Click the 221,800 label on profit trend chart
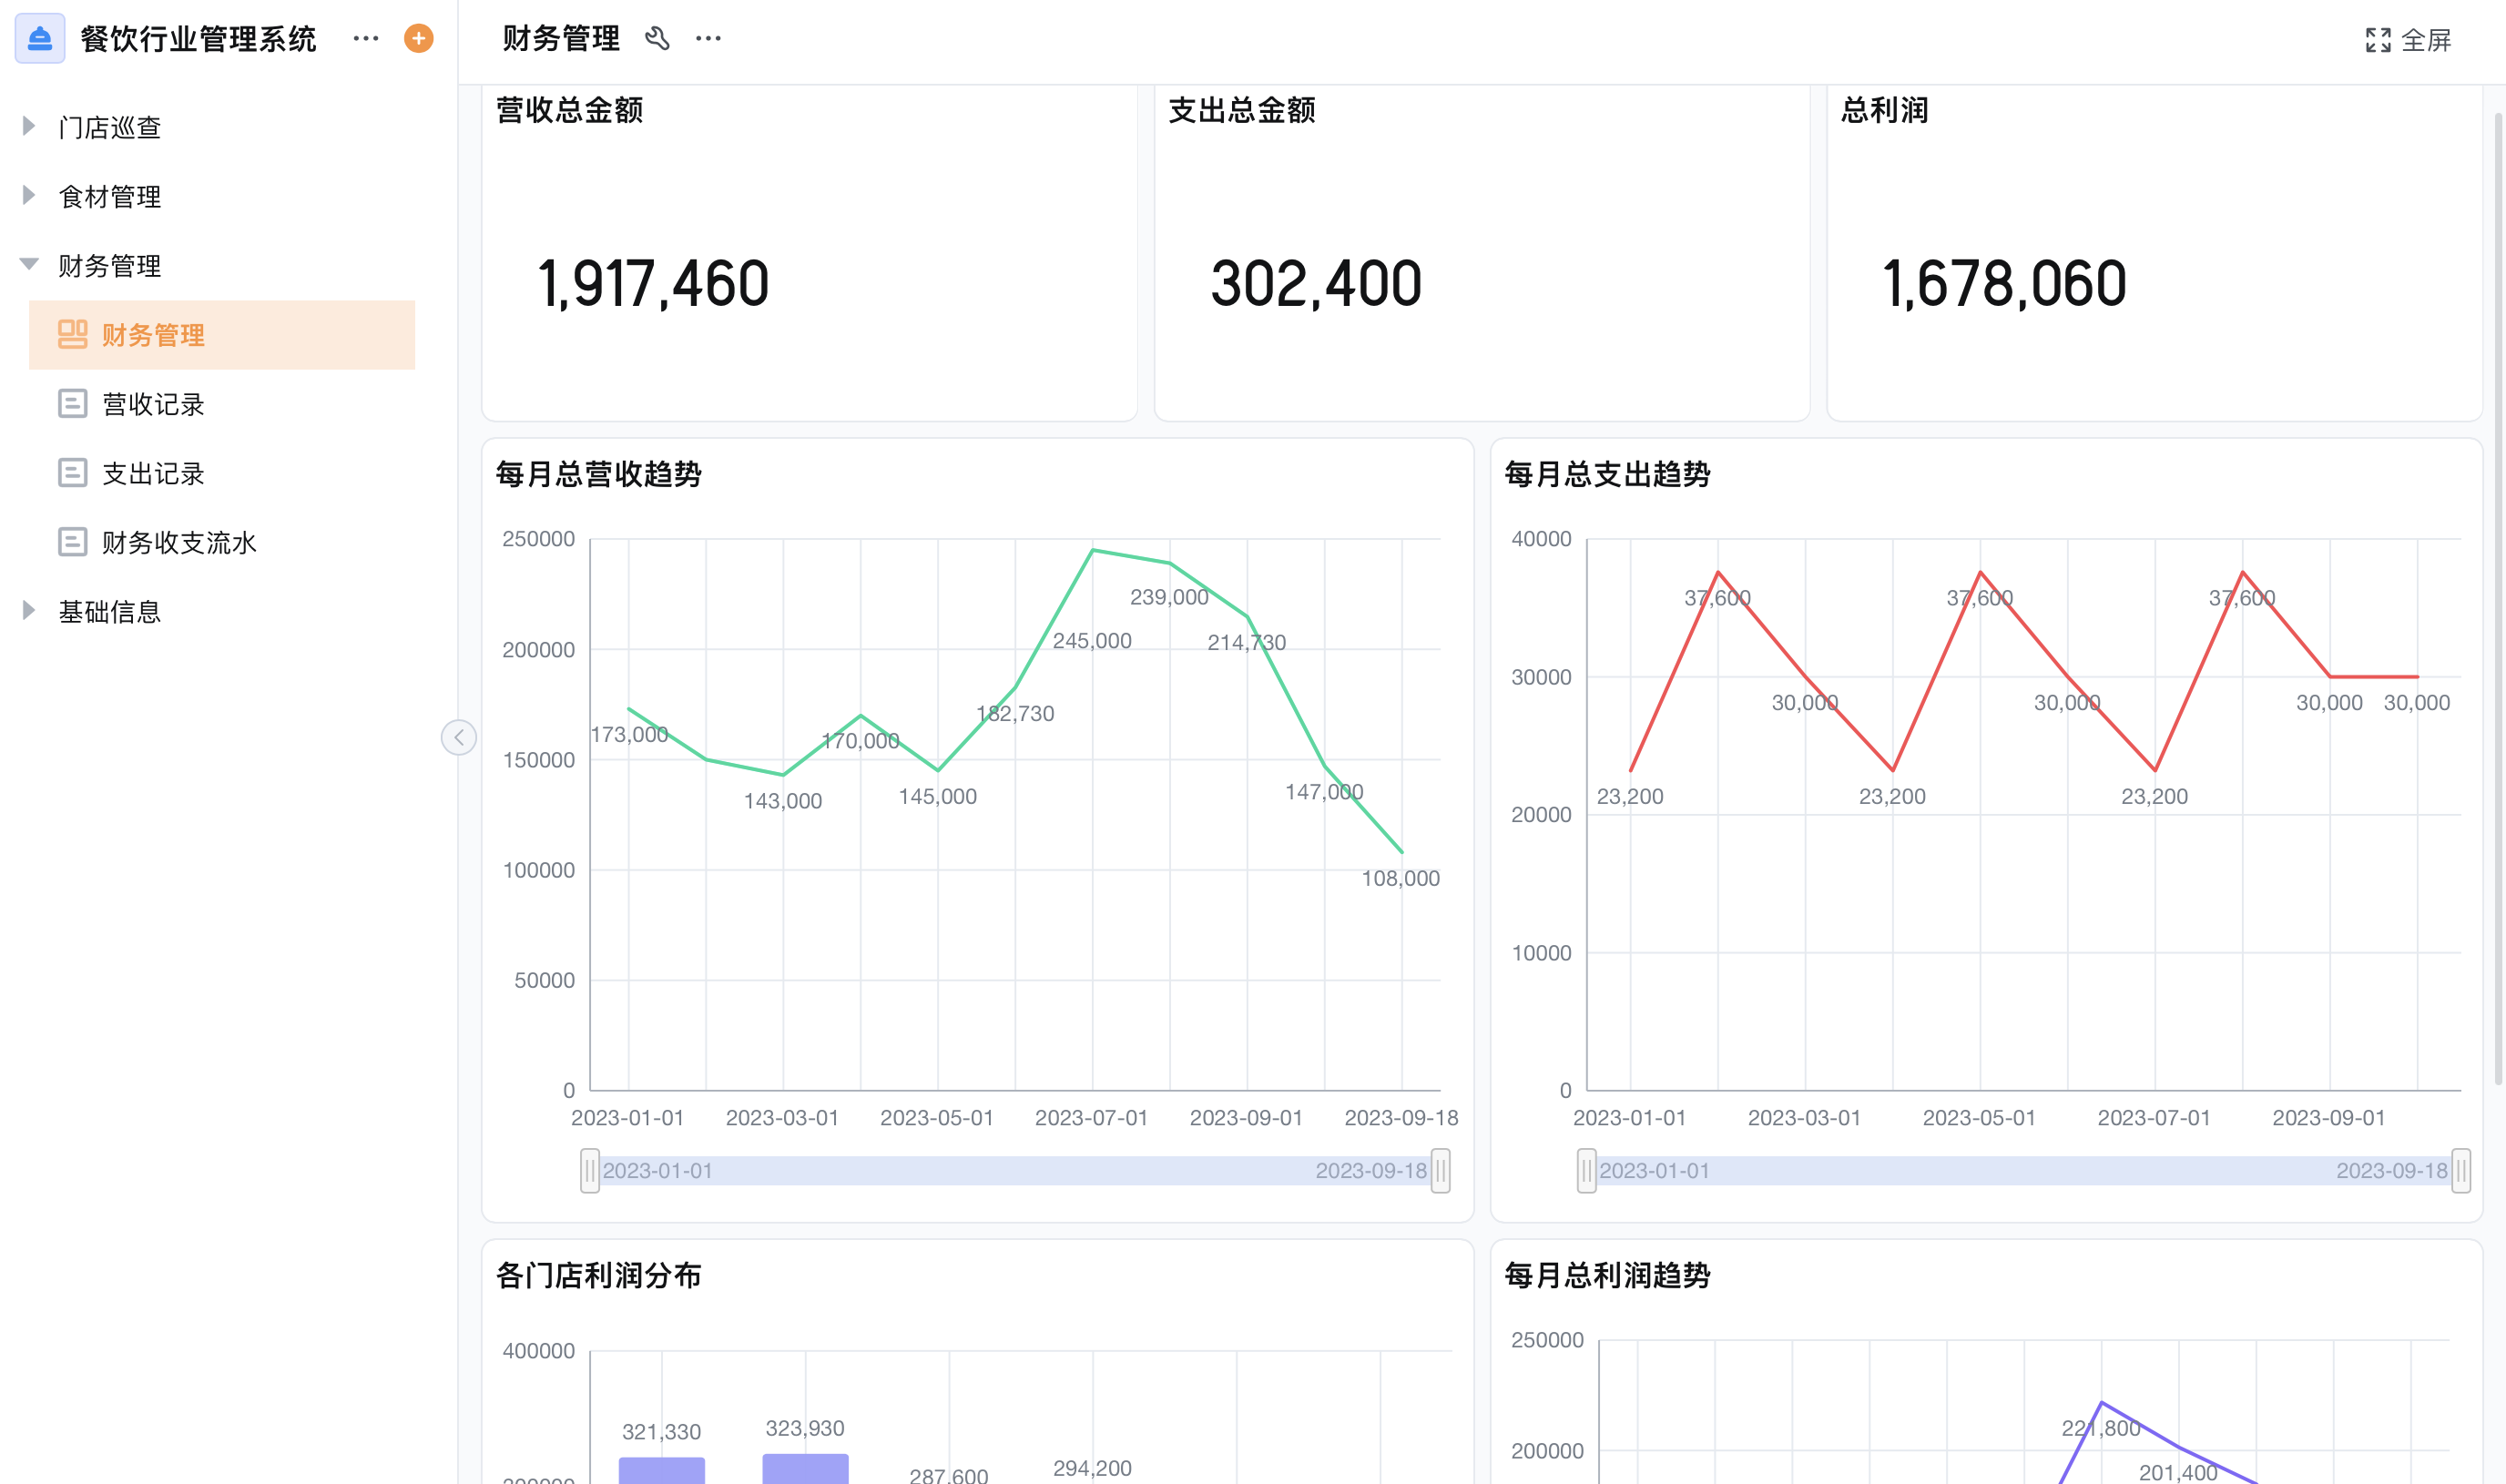Screen dimensions: 2506x1484 pos(2101,1428)
